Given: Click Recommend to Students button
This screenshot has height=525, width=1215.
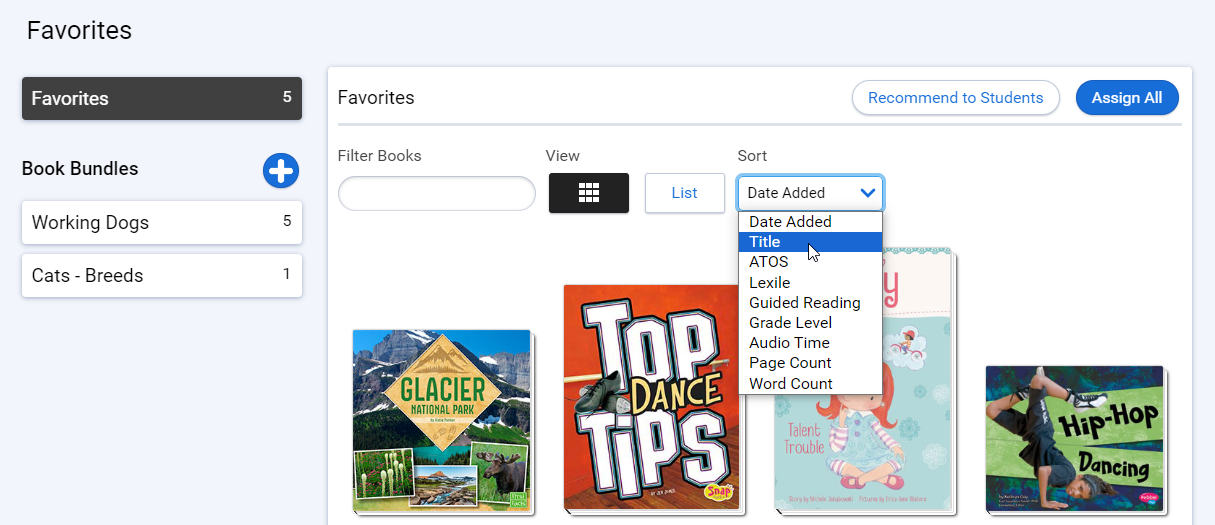Looking at the screenshot, I should click(955, 98).
